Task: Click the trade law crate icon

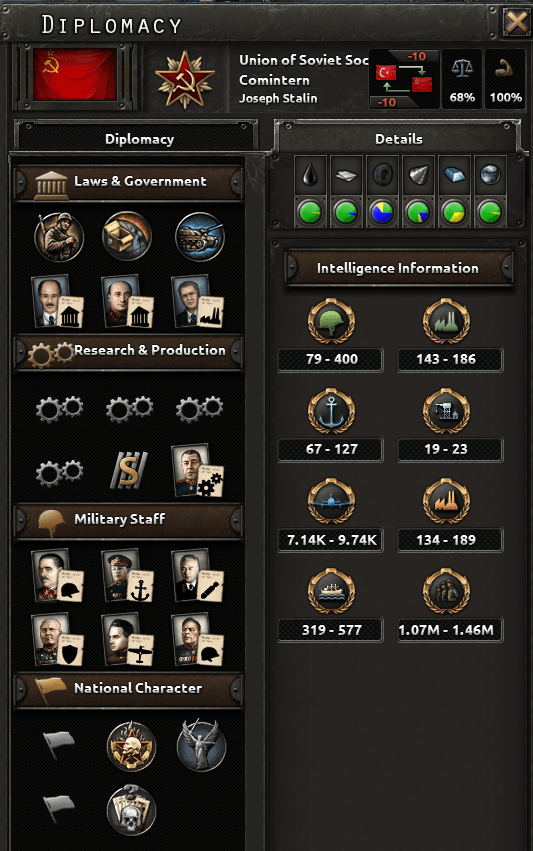Action: pyautogui.click(x=127, y=237)
